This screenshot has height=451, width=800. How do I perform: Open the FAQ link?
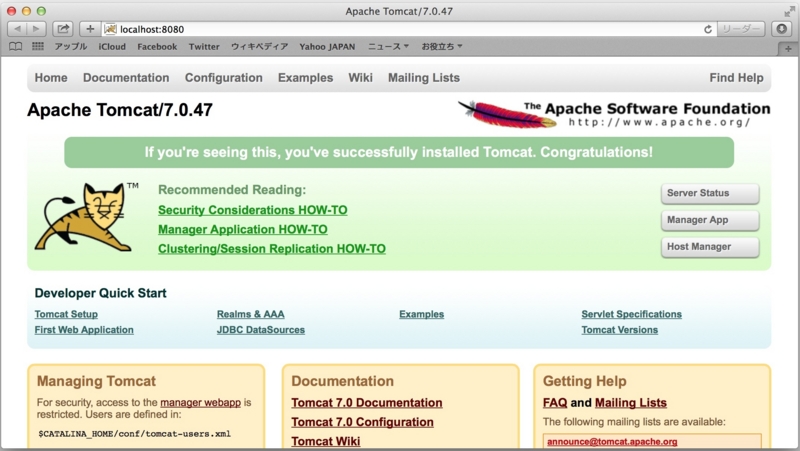click(555, 403)
